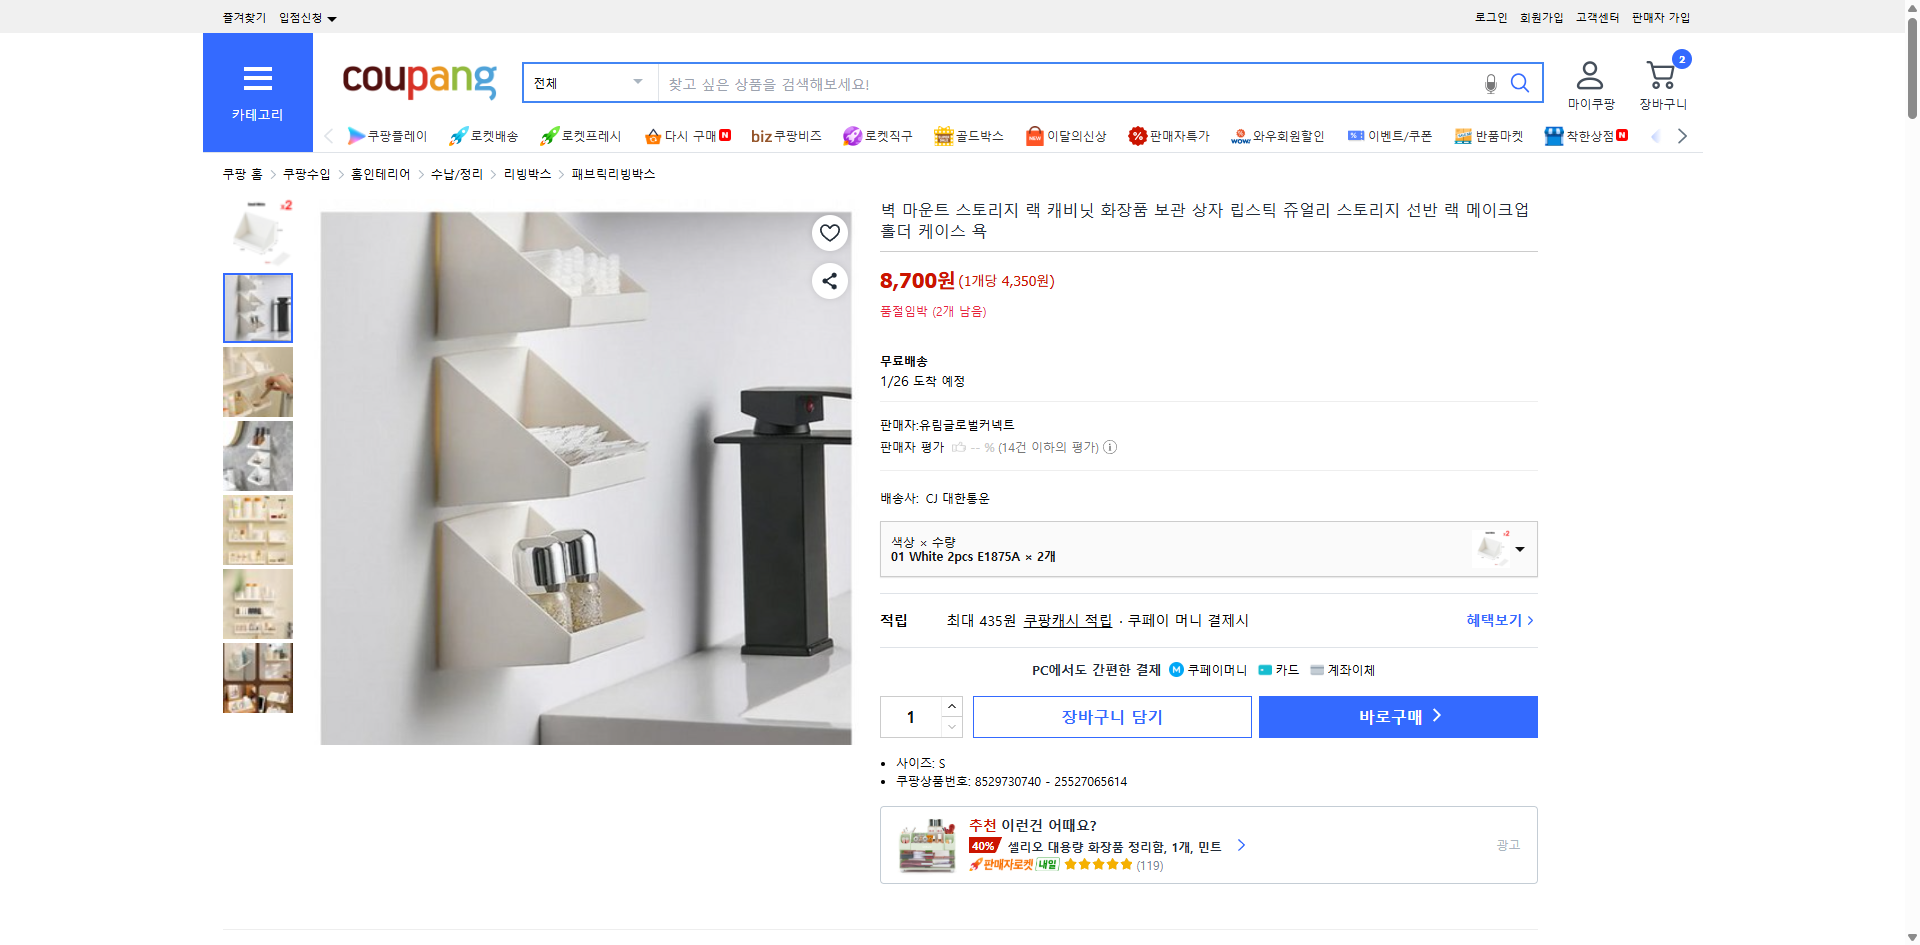Viewport: 1920px width, 945px height.
Task: Click the 바로구매 purchase button
Action: coord(1397,716)
